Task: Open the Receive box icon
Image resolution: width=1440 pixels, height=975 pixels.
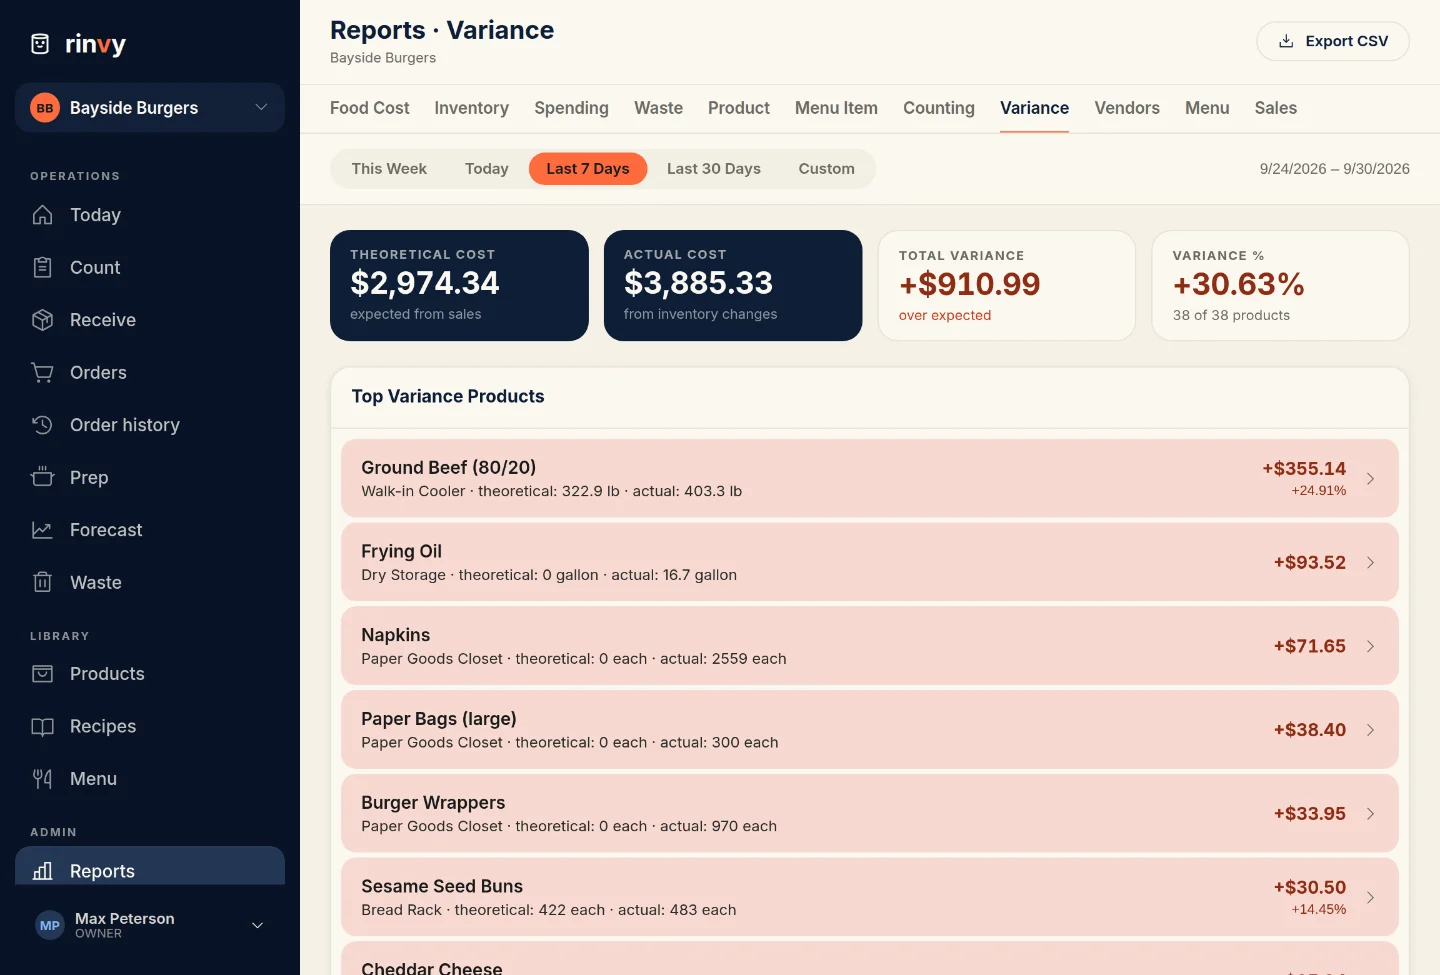Action: click(x=42, y=320)
